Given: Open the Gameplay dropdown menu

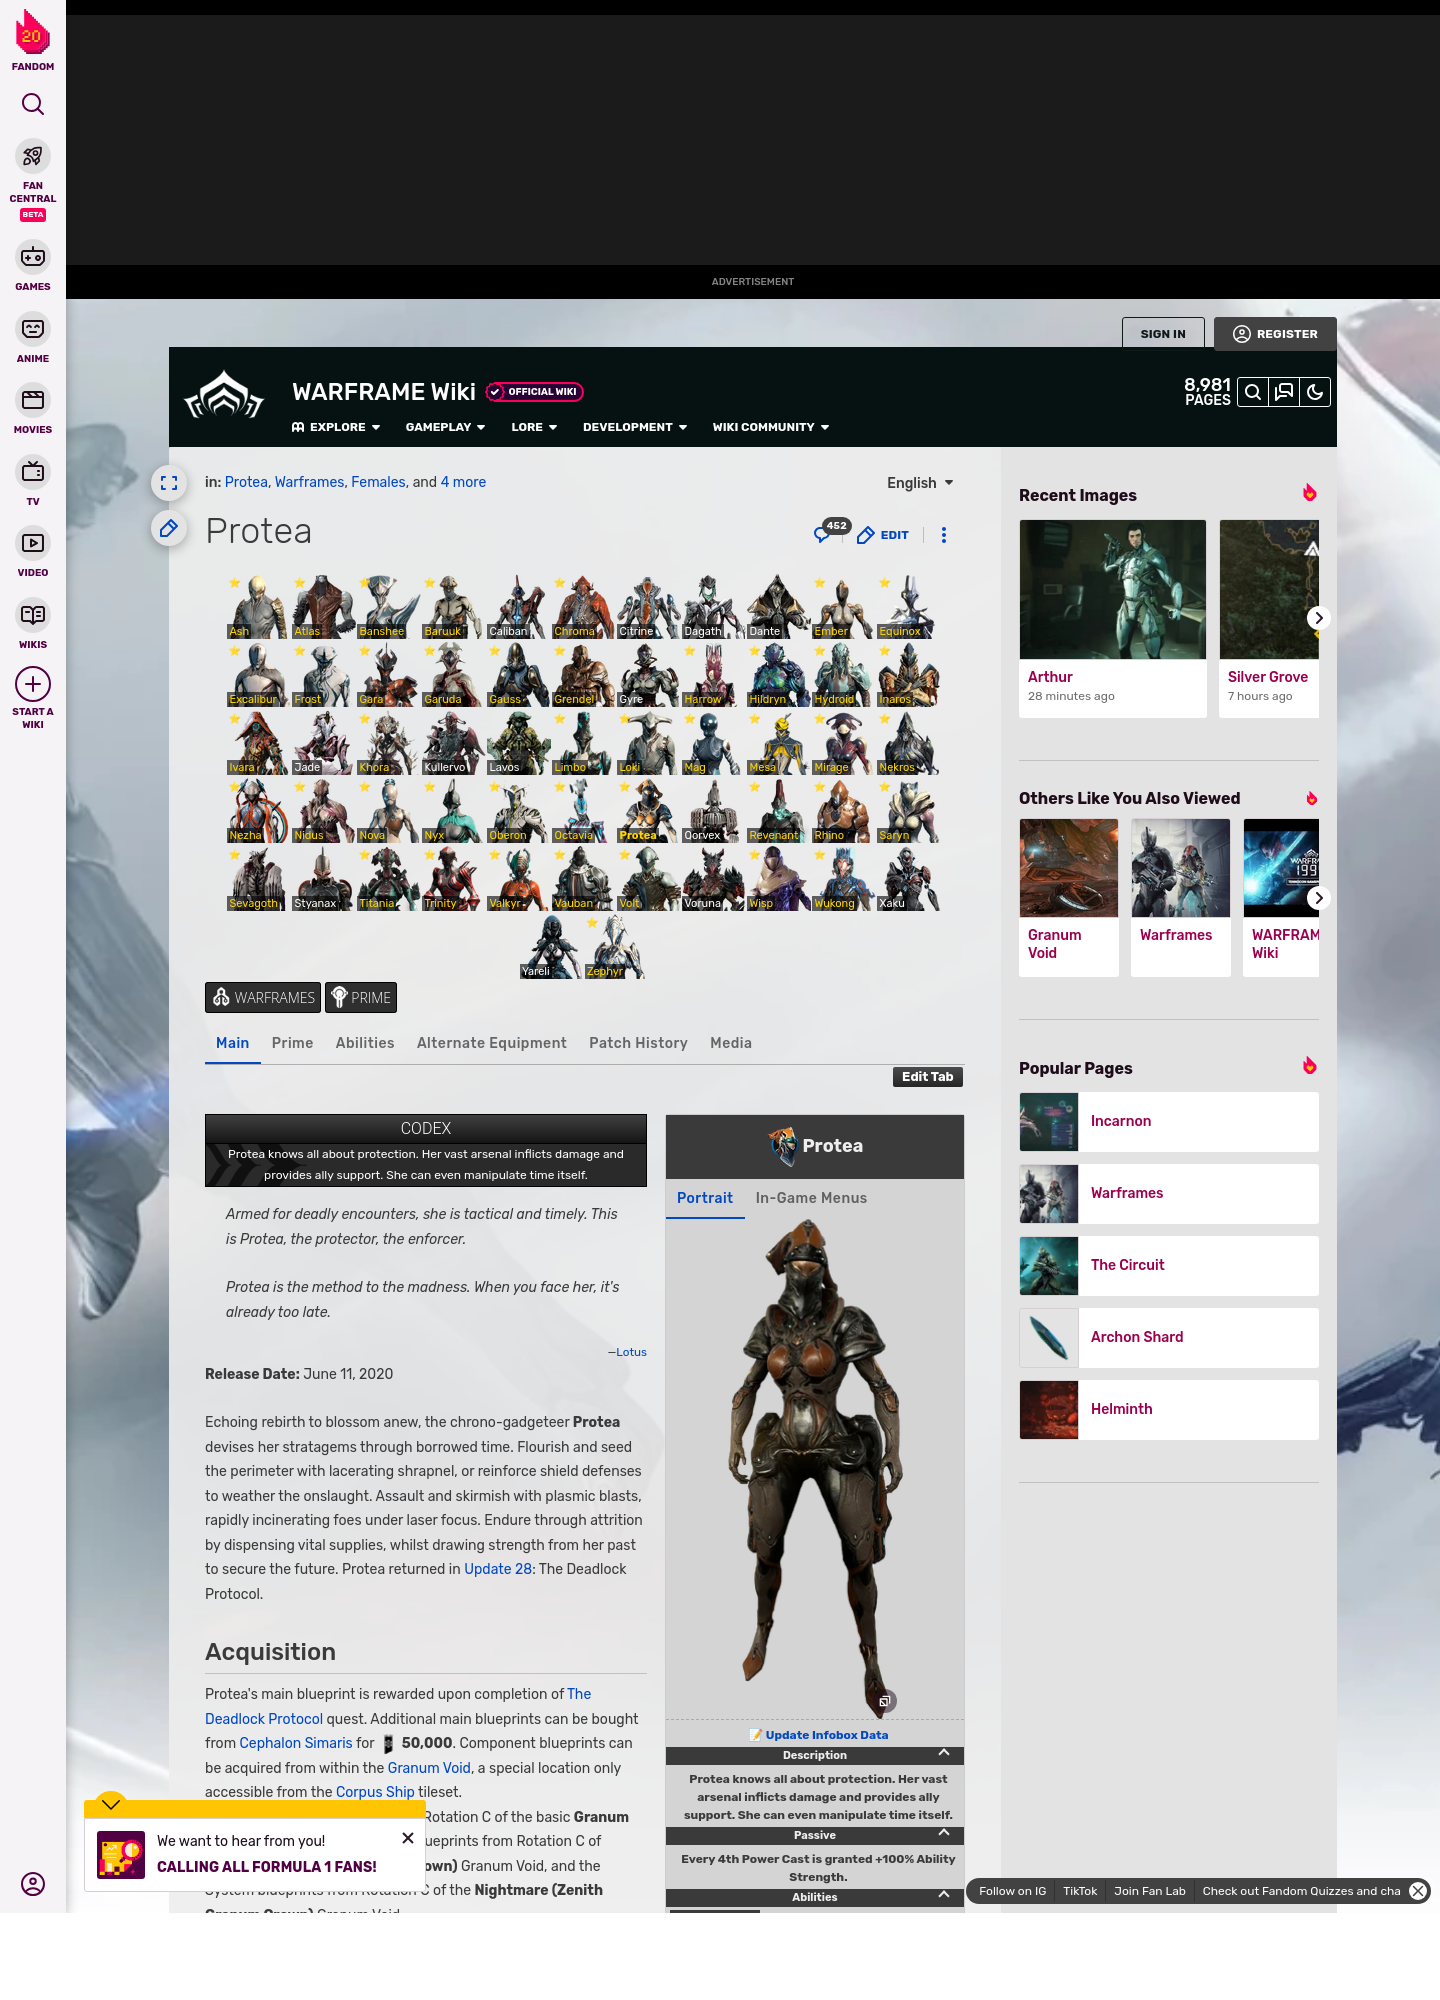Looking at the screenshot, I should coord(445,427).
